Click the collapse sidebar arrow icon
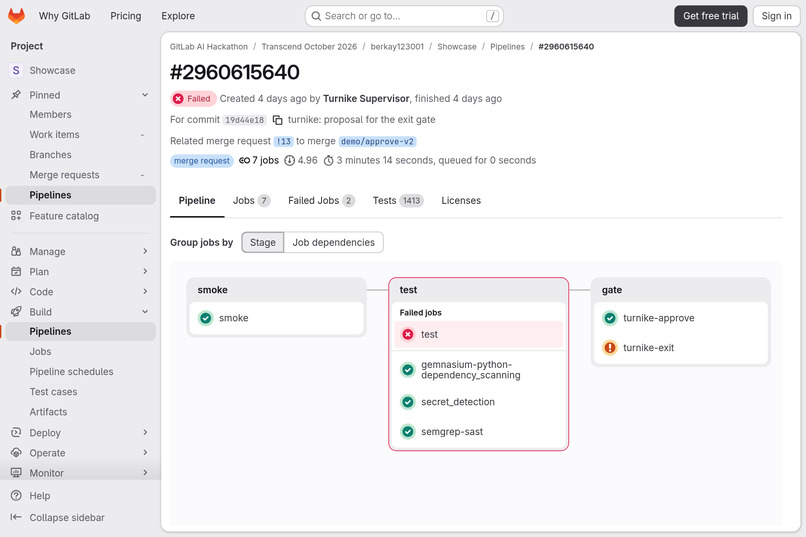Image resolution: width=806 pixels, height=537 pixels. click(x=16, y=517)
